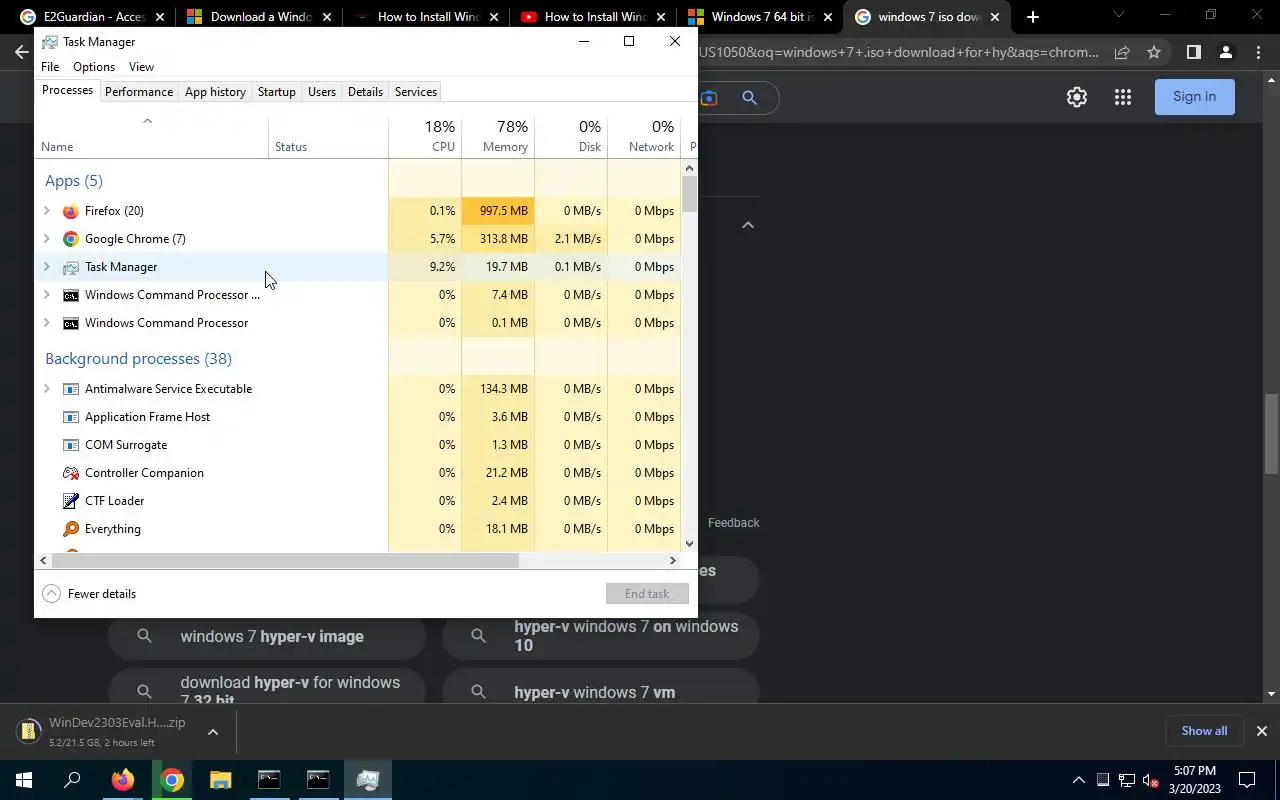Open Chrome's three-dot menu
This screenshot has height=800, width=1280.
pyautogui.click(x=1259, y=52)
